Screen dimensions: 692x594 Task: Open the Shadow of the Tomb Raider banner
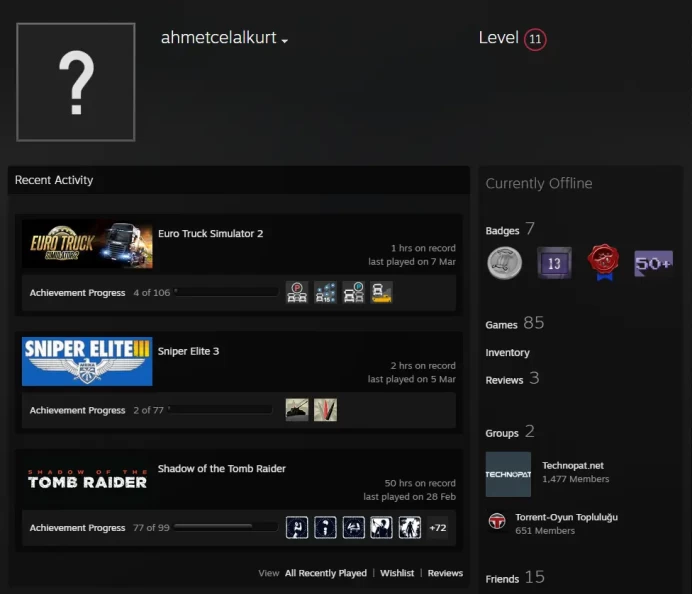point(87,479)
